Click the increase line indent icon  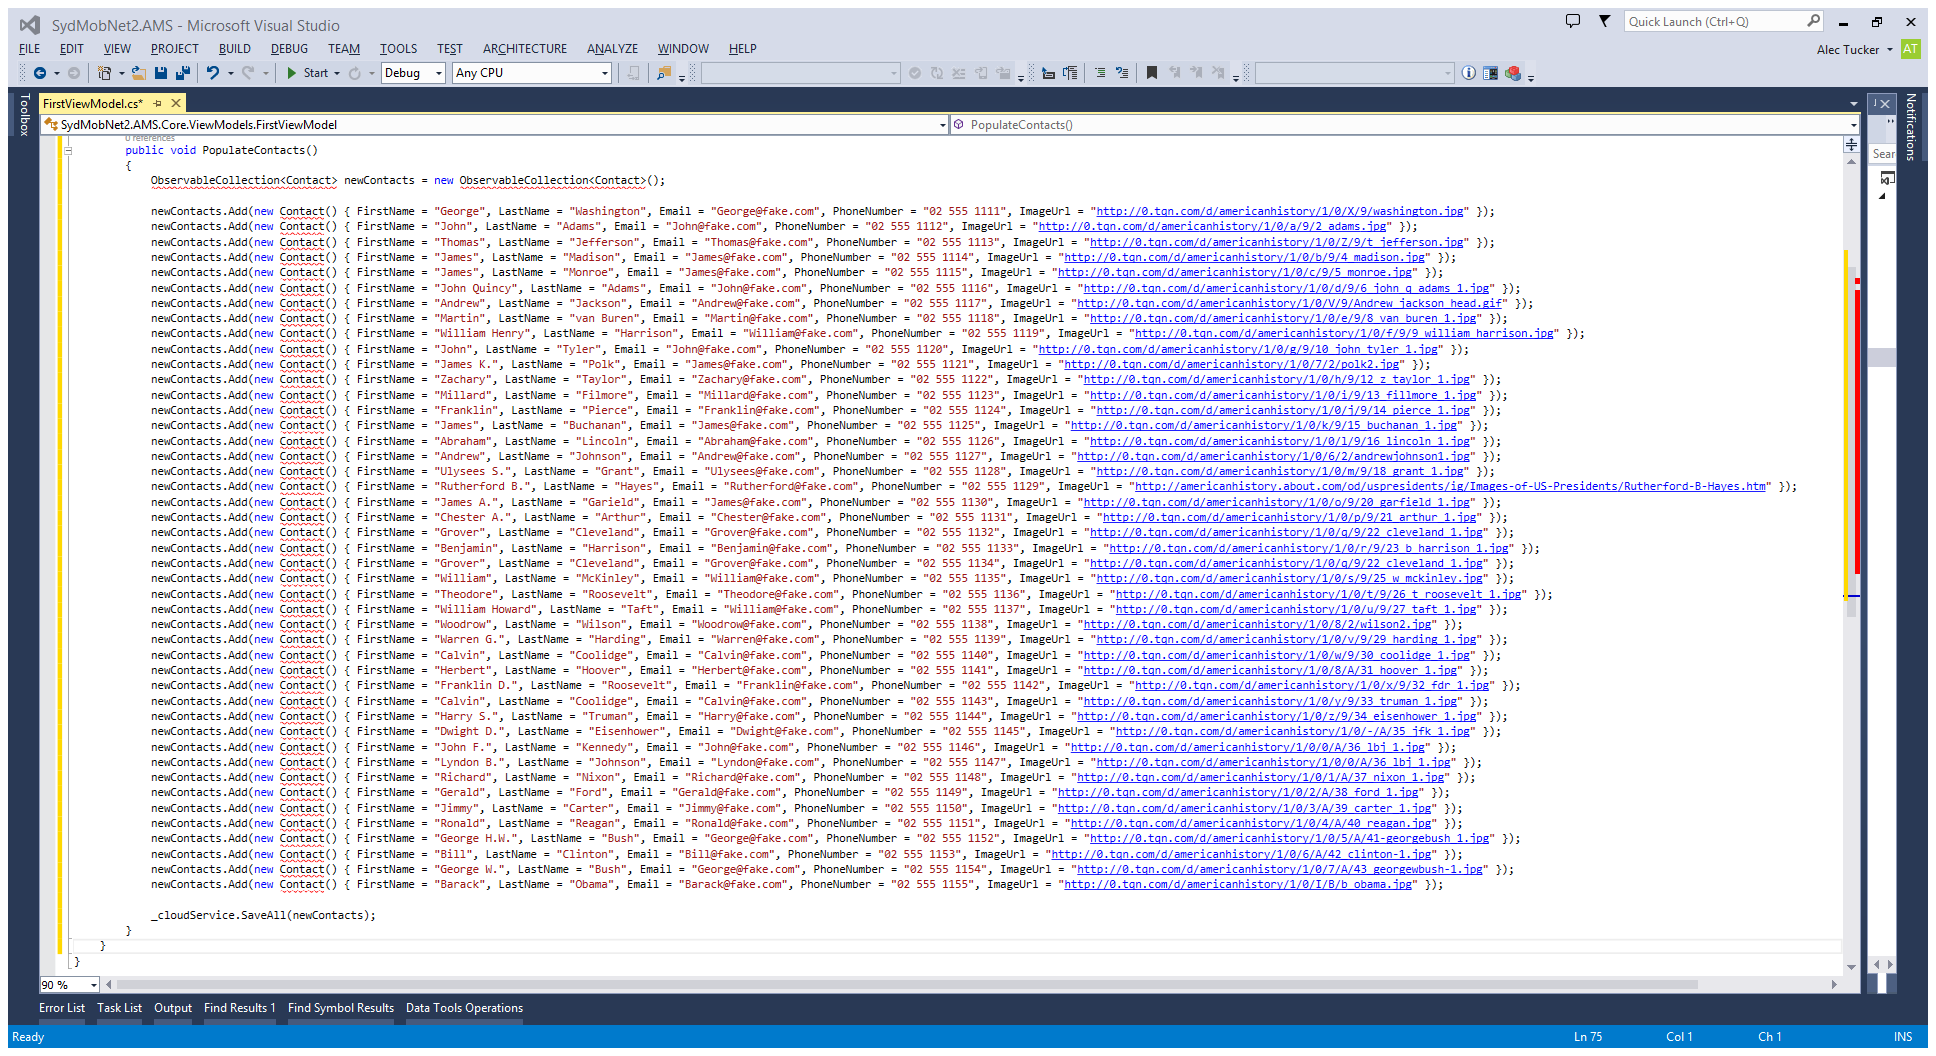click(x=1070, y=73)
